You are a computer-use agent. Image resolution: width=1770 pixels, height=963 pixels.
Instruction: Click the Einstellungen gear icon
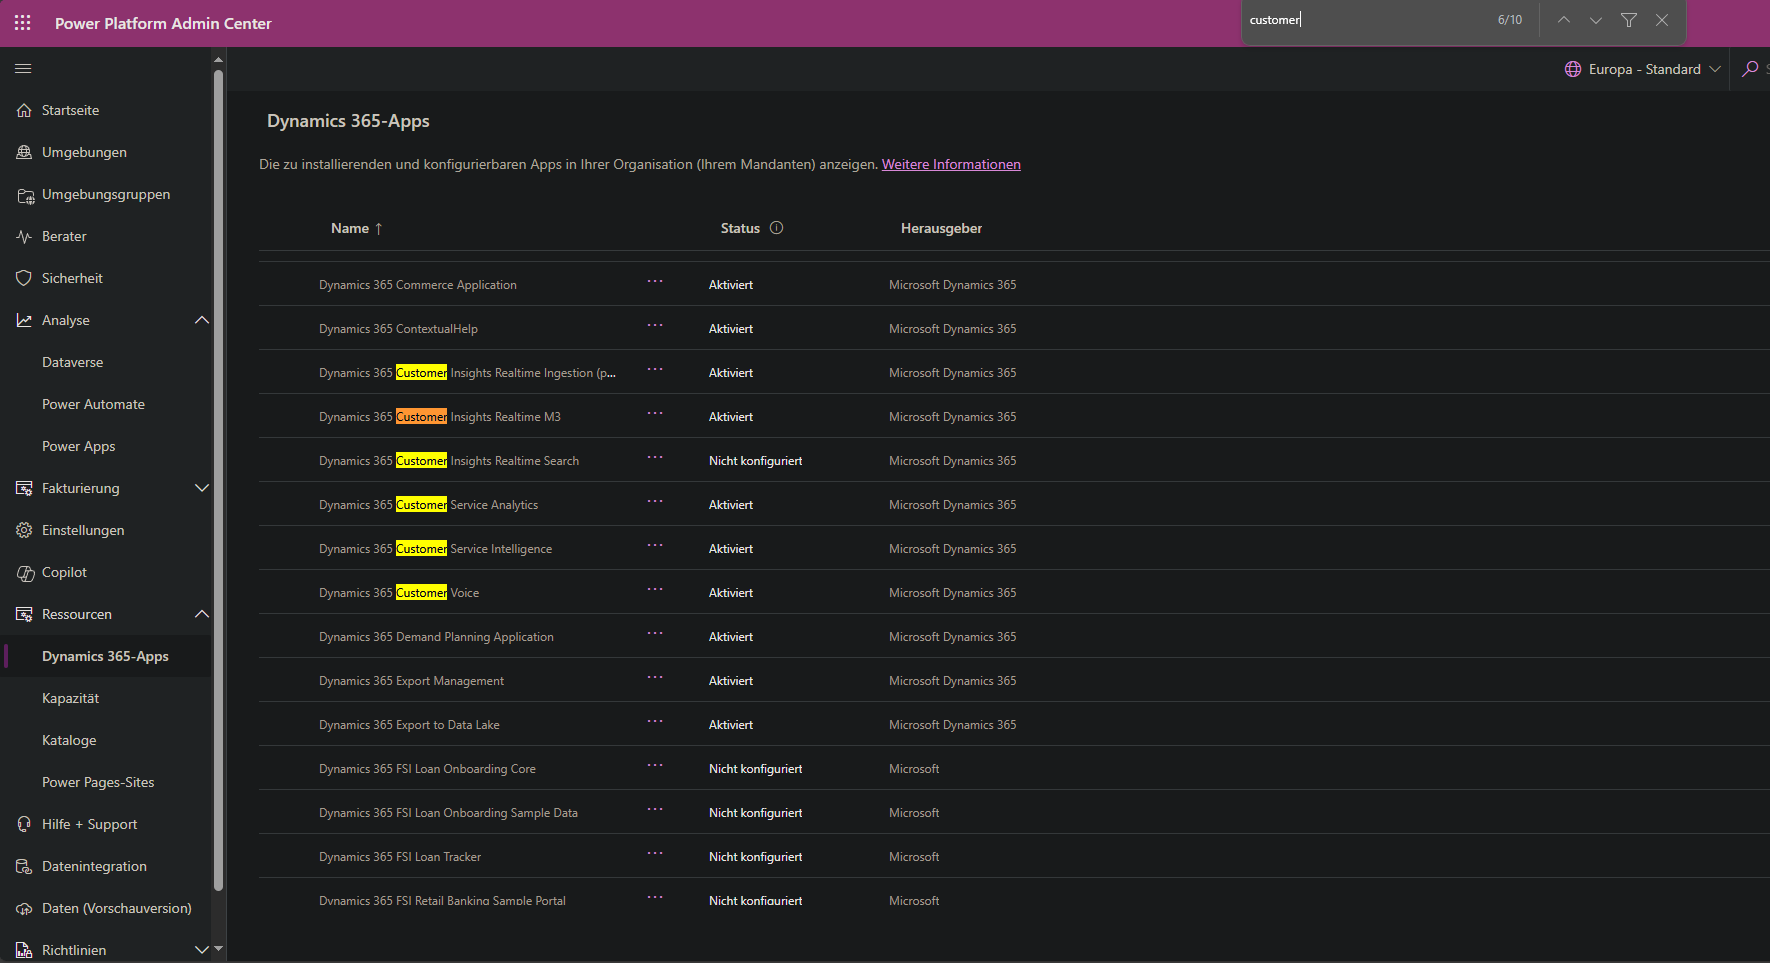pos(24,530)
